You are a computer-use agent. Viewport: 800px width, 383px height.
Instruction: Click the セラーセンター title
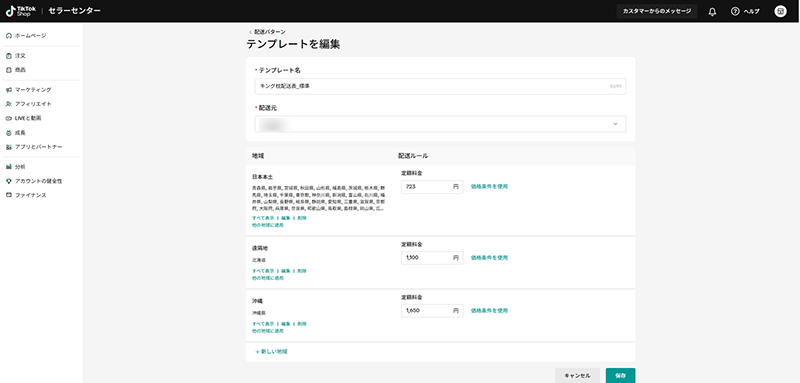coord(74,11)
